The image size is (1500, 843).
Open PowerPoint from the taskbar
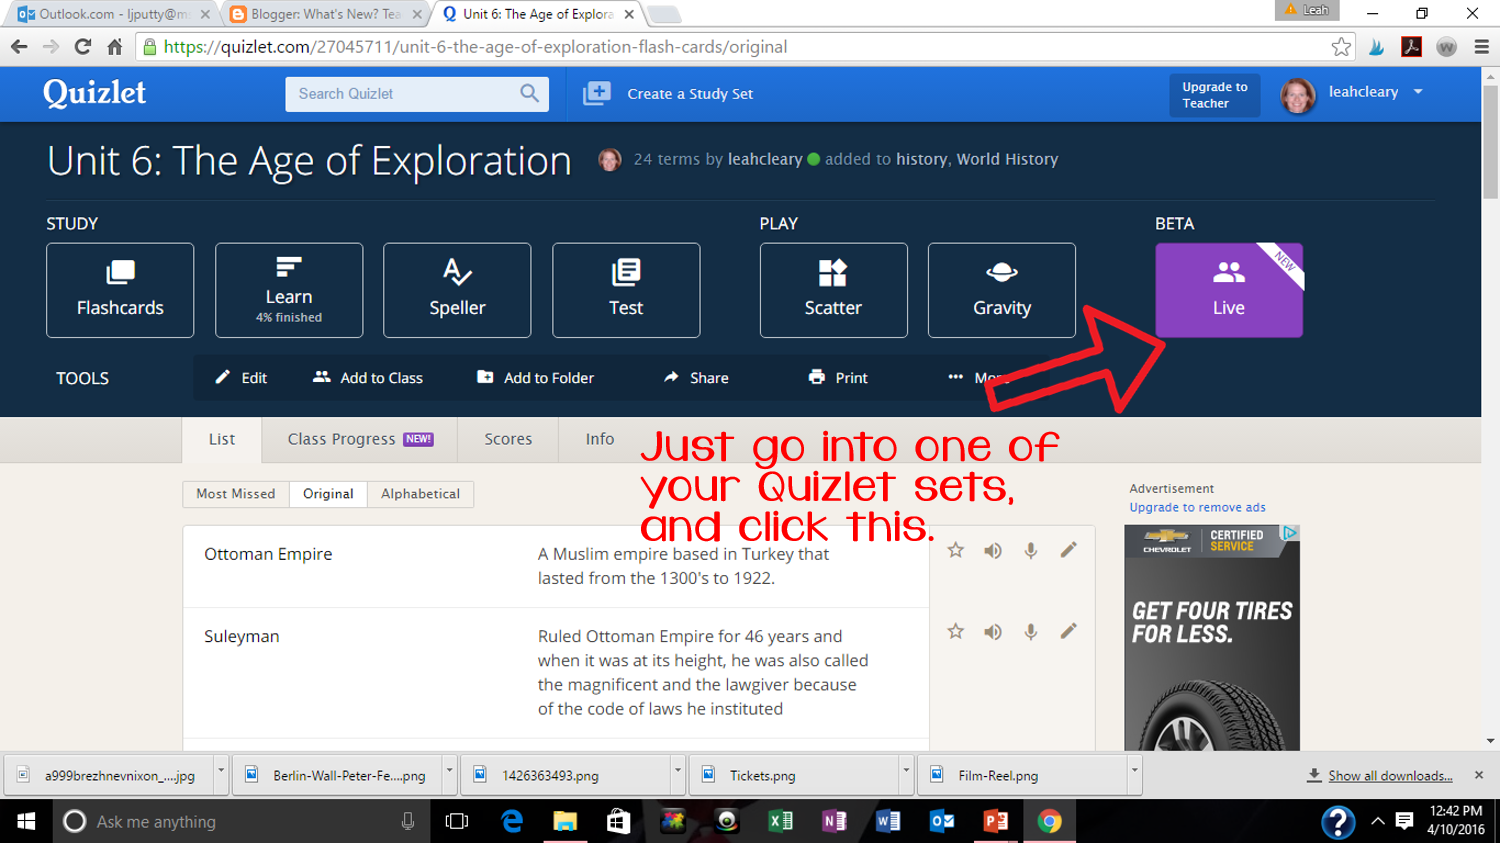click(x=996, y=821)
